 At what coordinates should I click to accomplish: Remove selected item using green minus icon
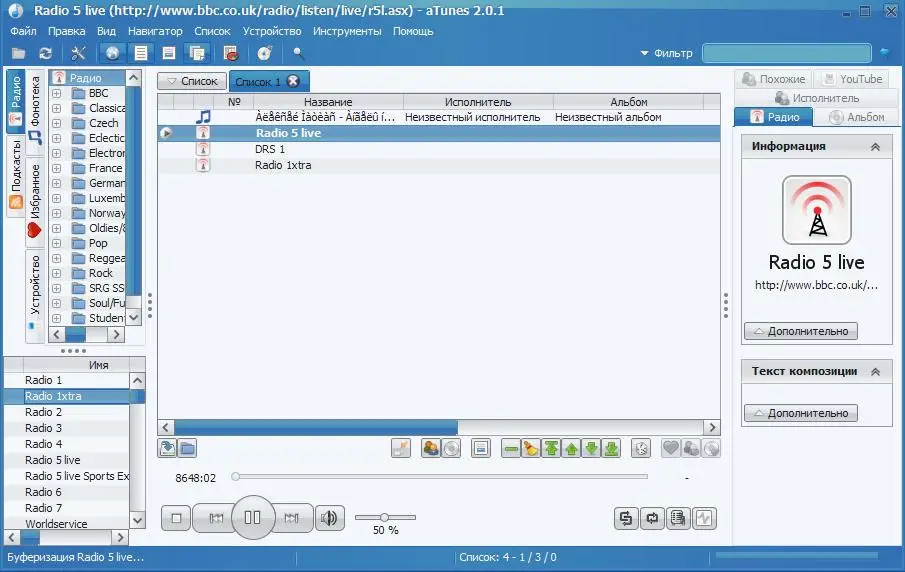[511, 448]
